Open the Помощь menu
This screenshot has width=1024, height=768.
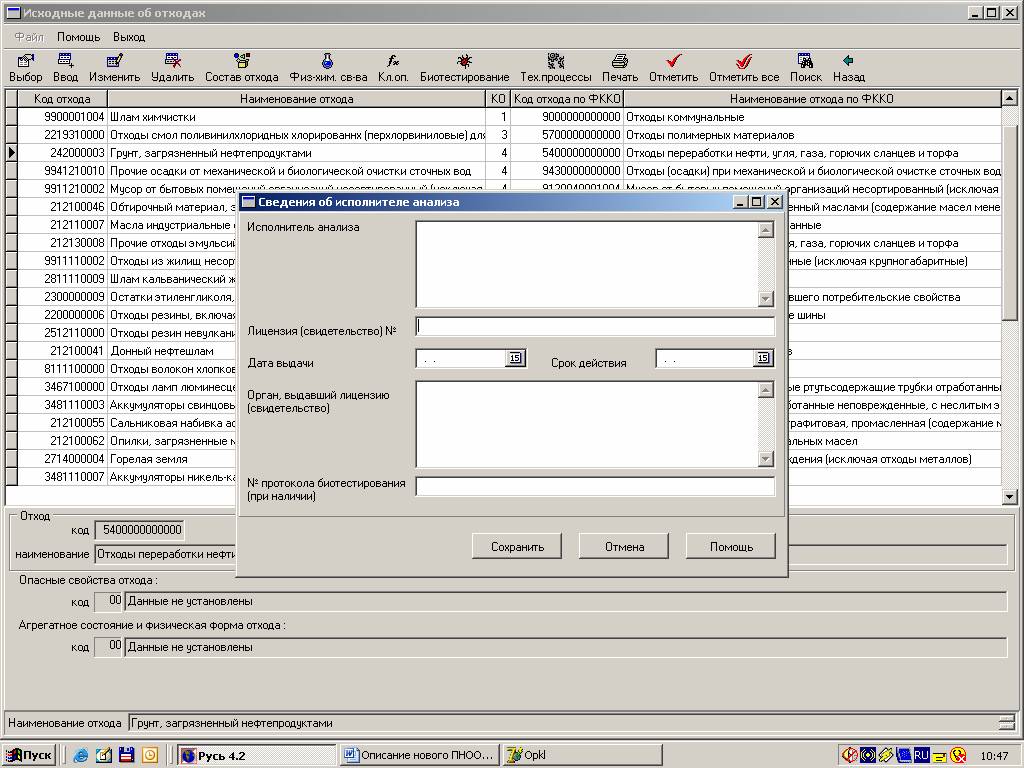click(x=78, y=37)
